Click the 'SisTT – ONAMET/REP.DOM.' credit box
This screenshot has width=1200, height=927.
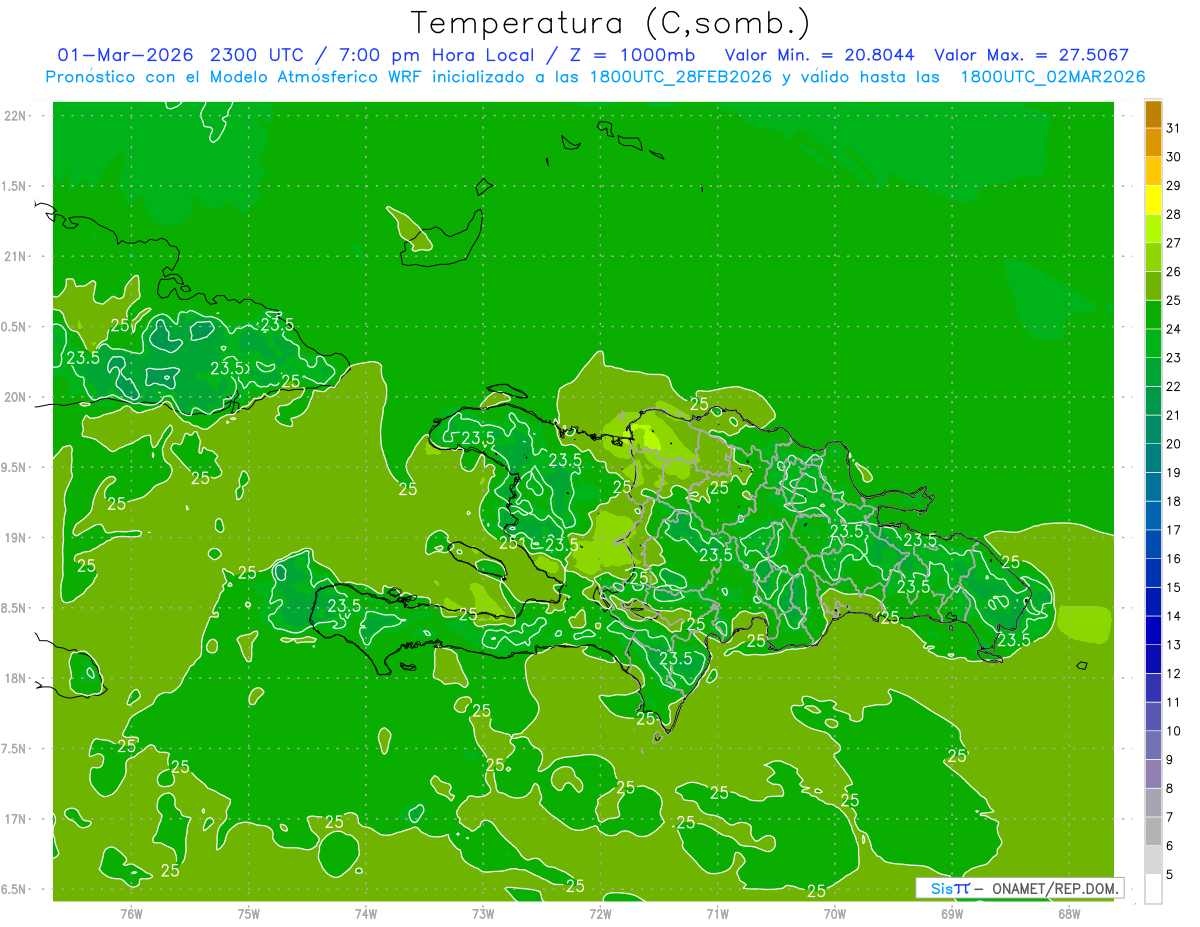(1019, 888)
